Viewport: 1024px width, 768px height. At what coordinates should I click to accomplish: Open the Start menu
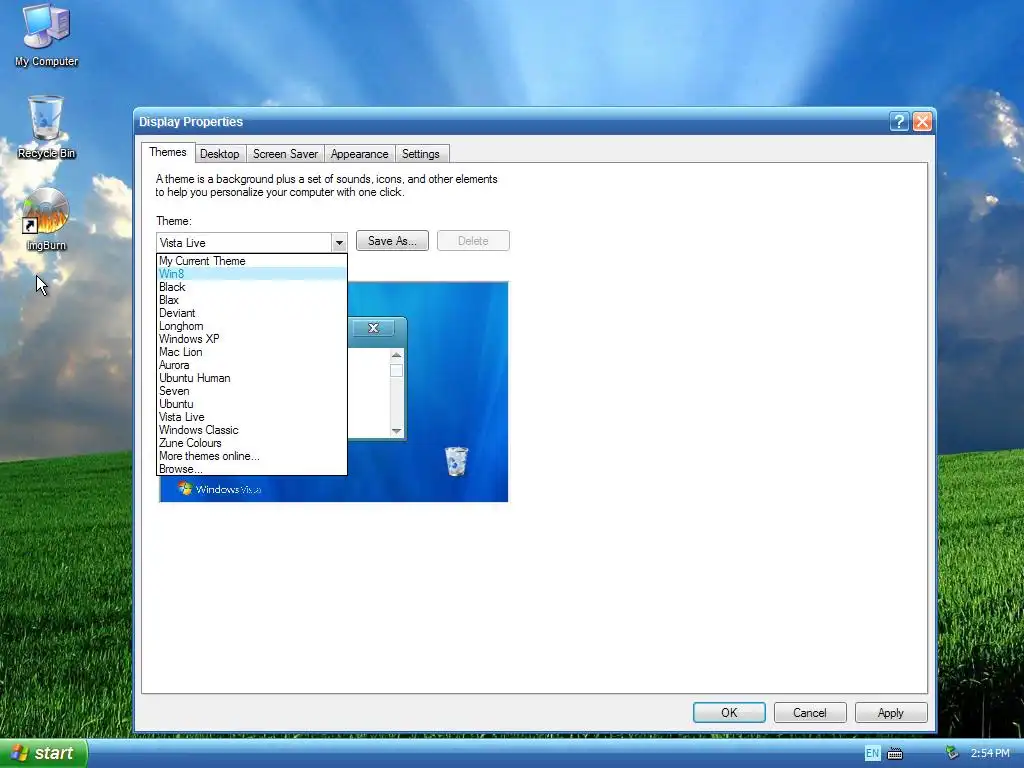pos(43,753)
